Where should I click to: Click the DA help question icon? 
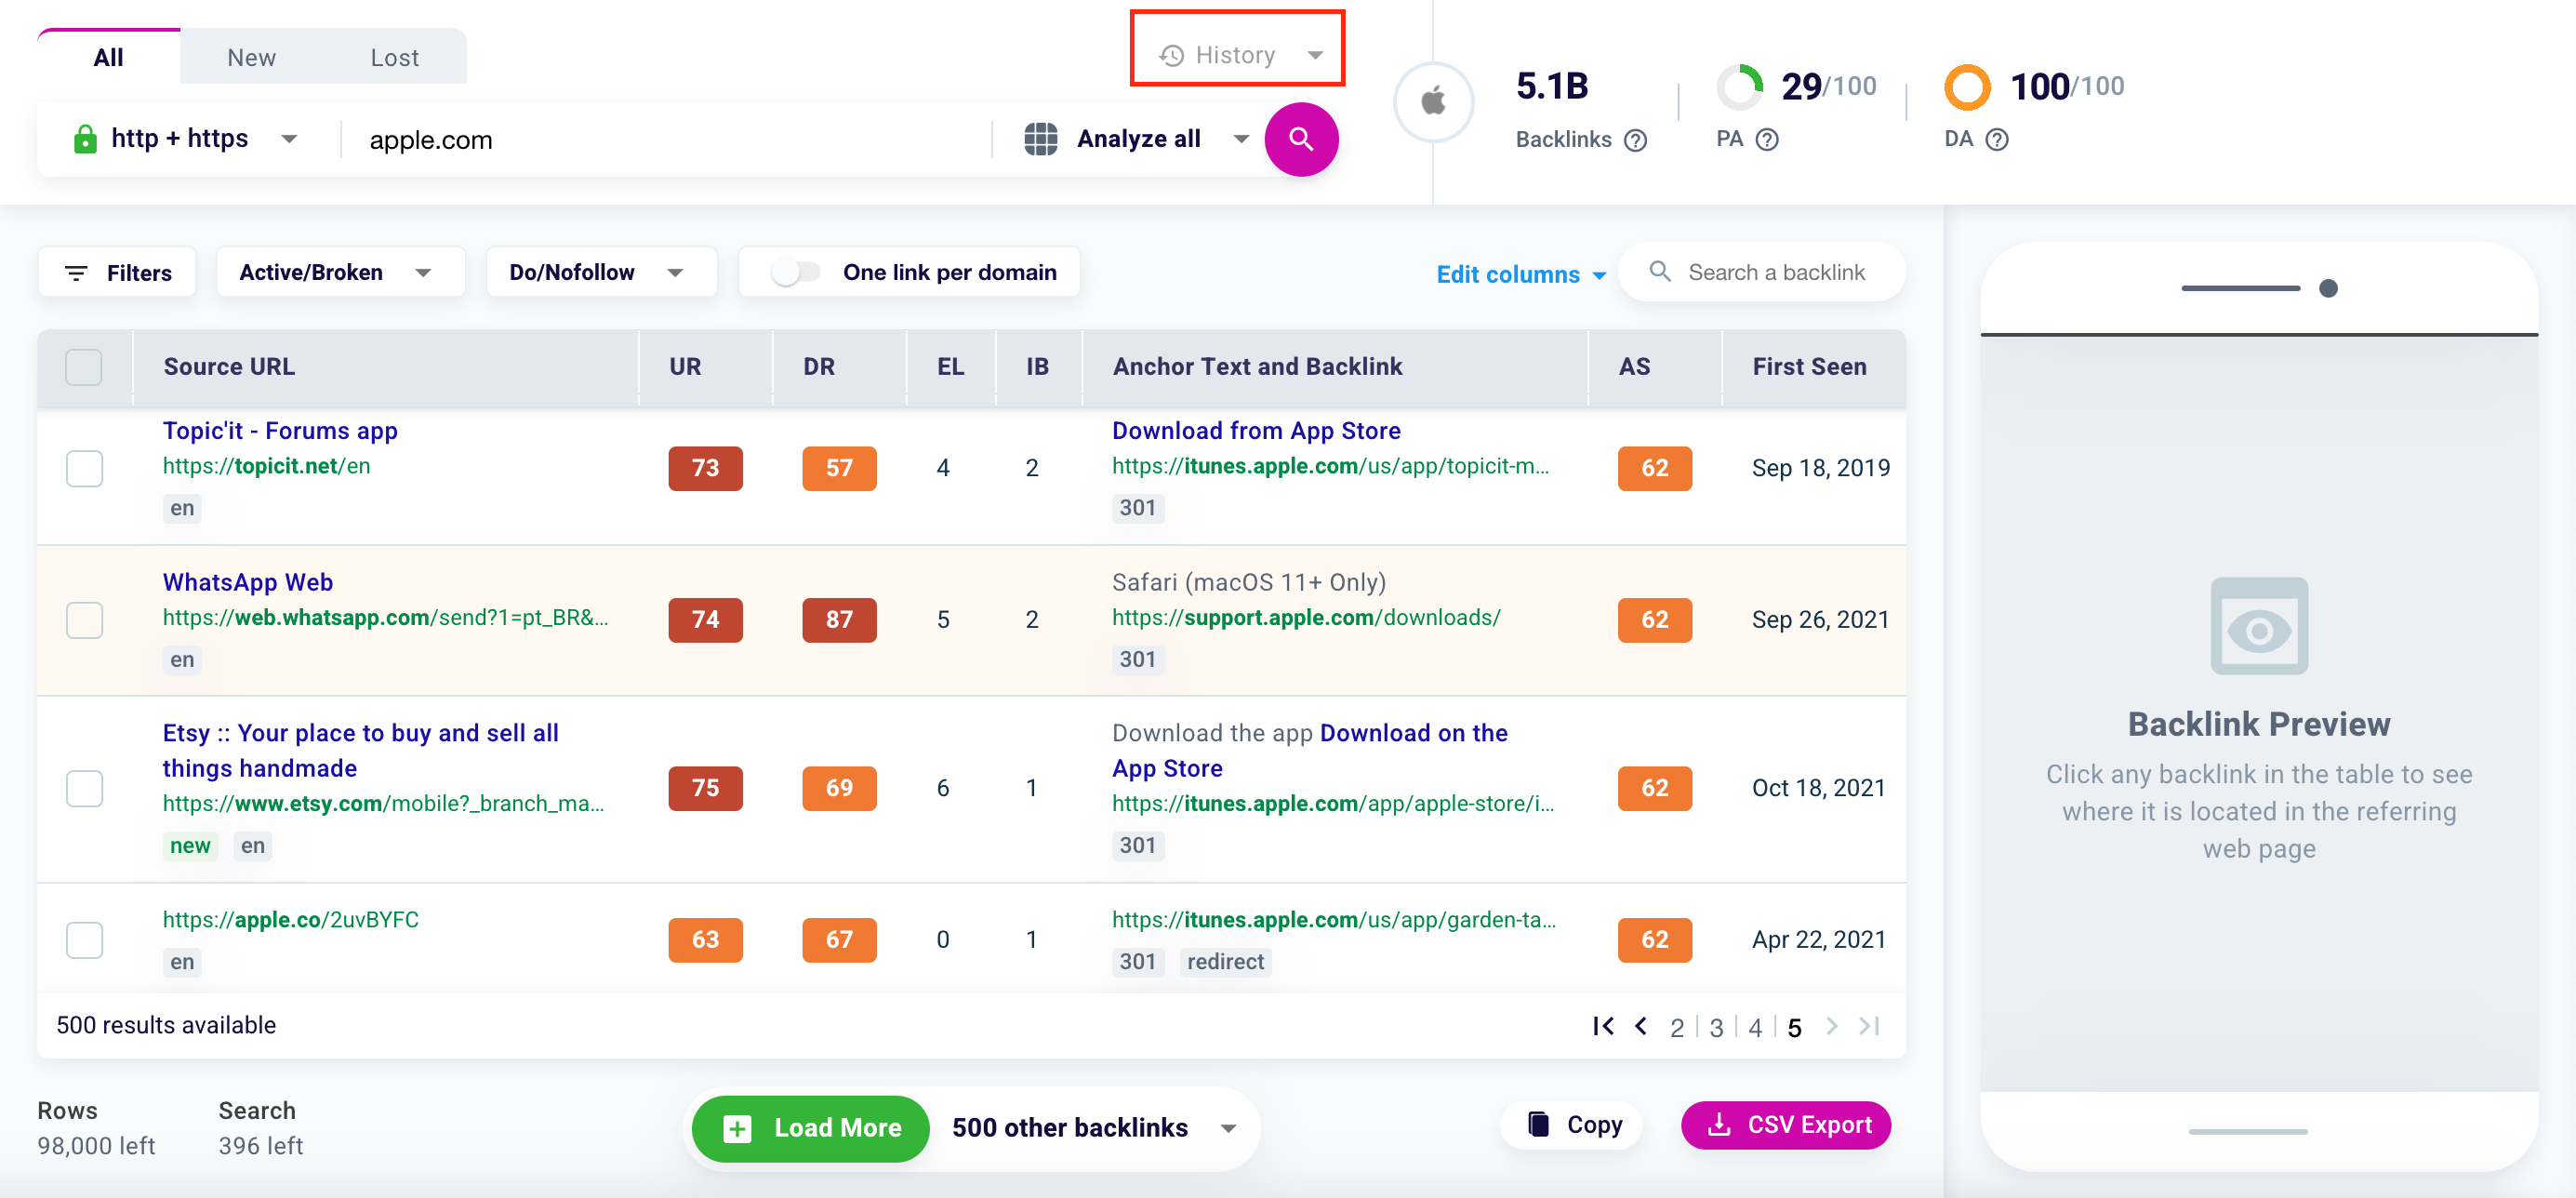[x=1997, y=140]
